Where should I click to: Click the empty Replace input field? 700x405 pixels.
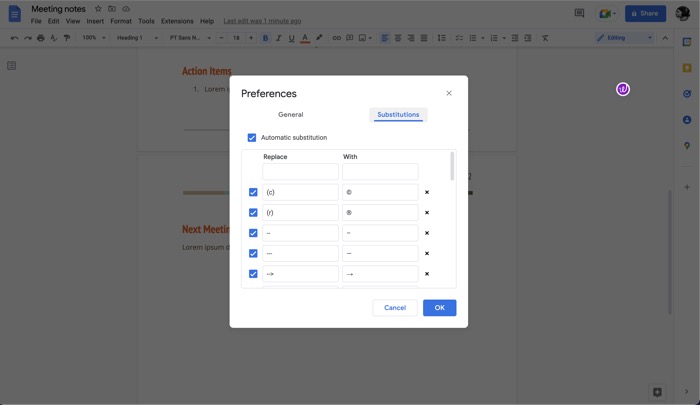(300, 171)
